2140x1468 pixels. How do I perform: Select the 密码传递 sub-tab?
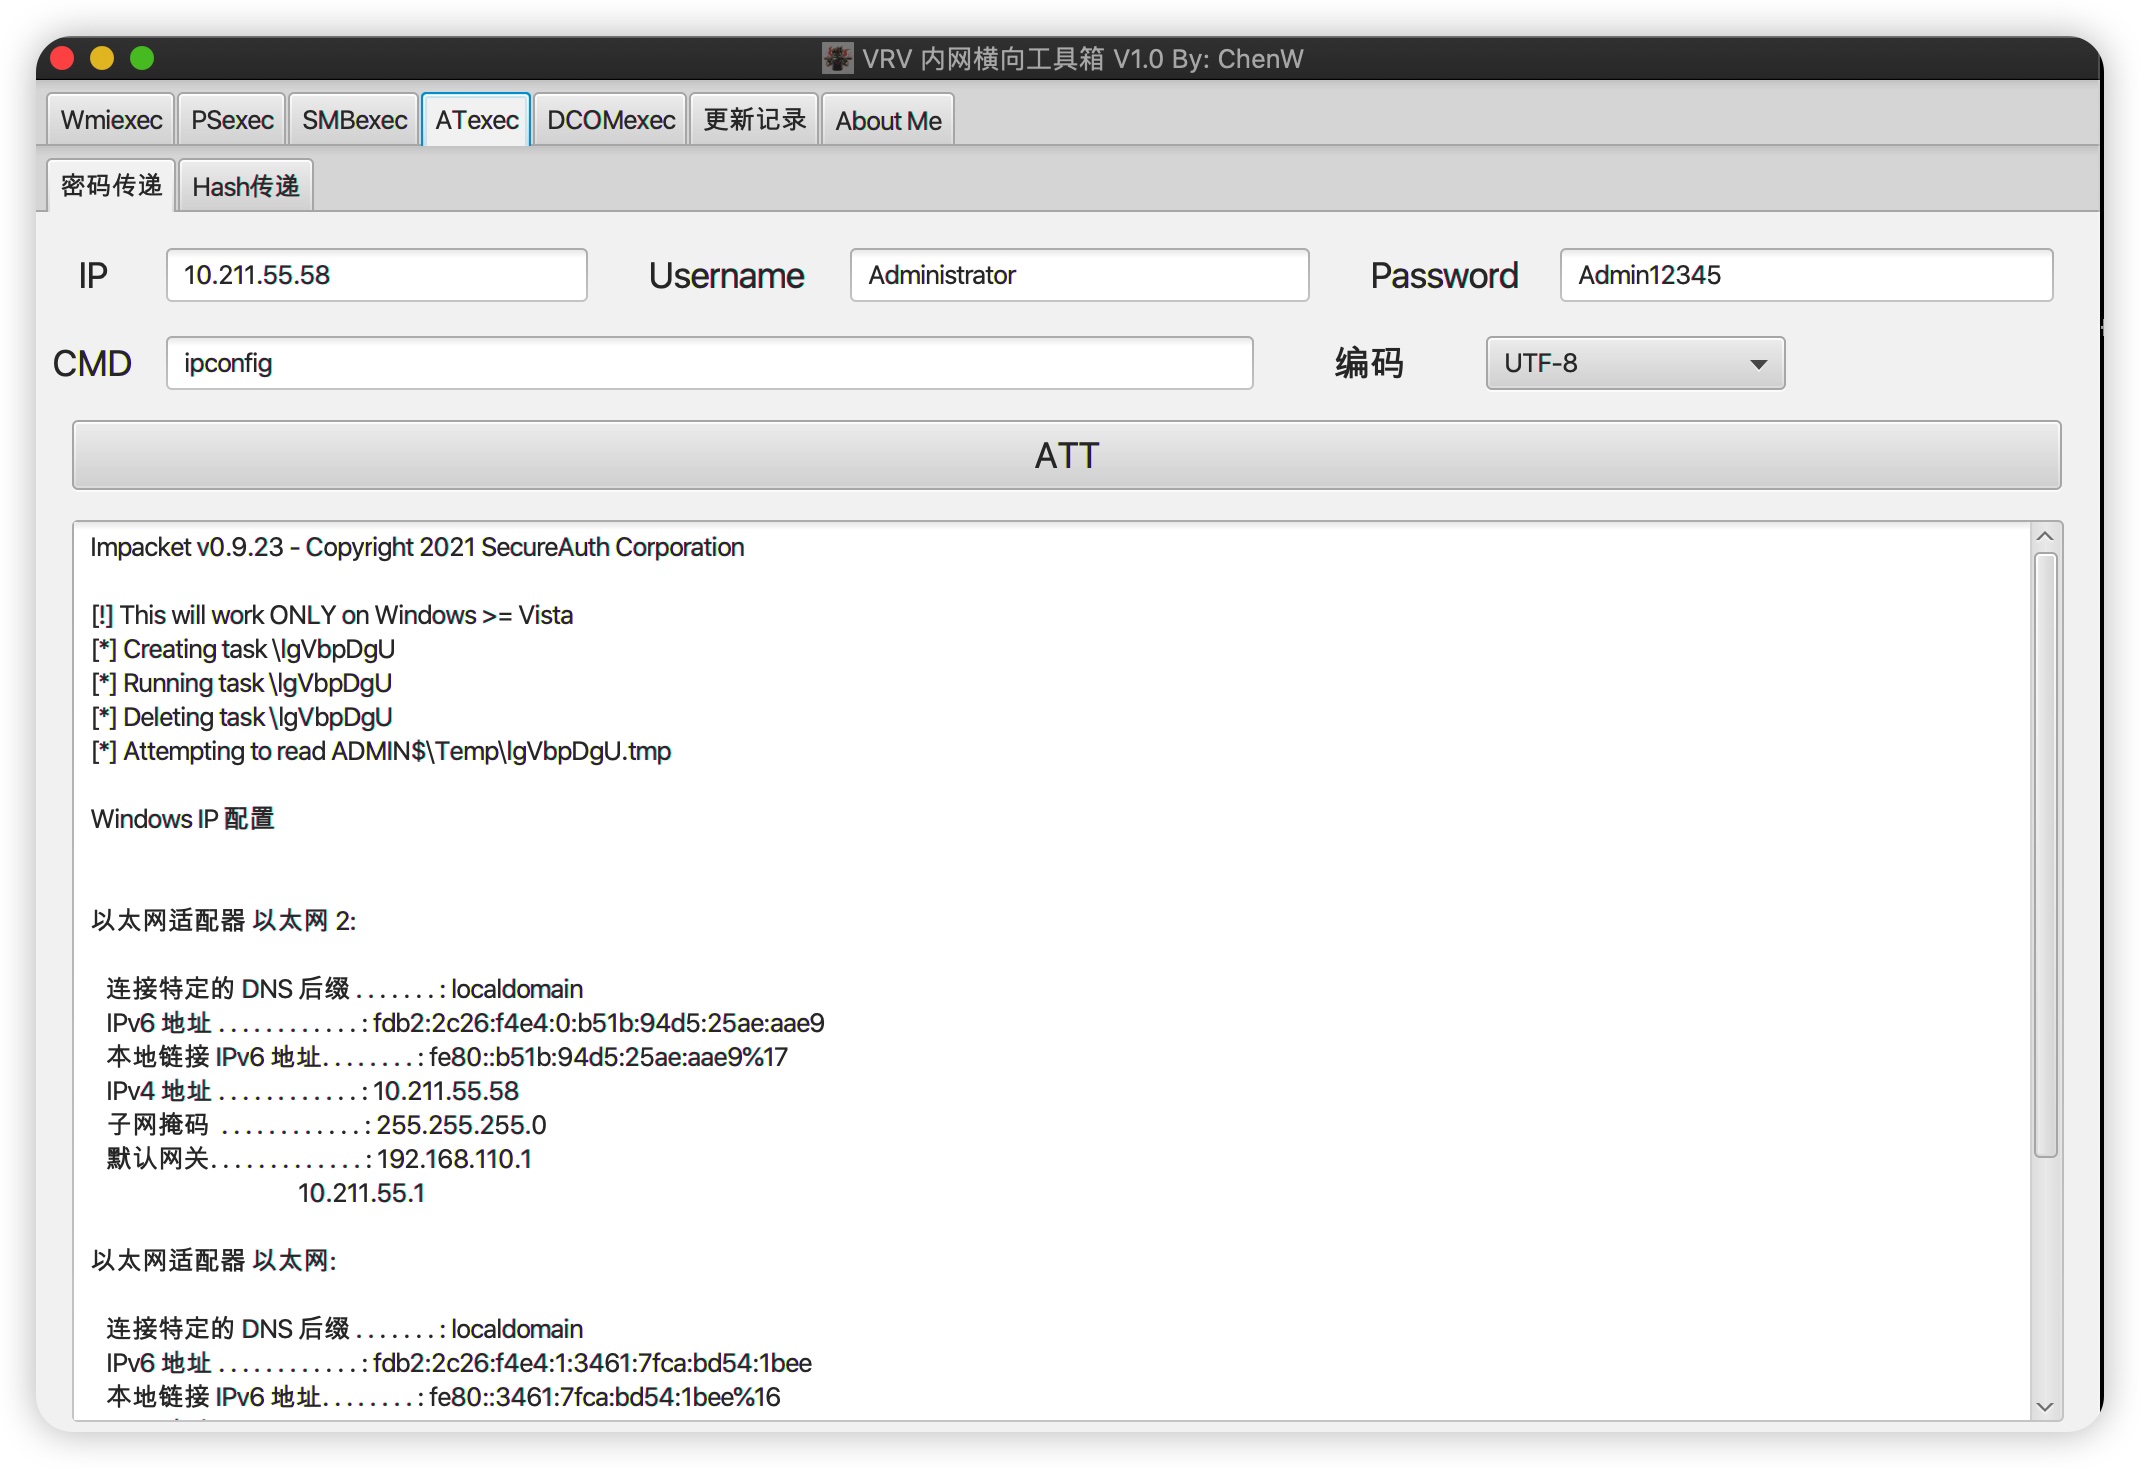[x=111, y=186]
